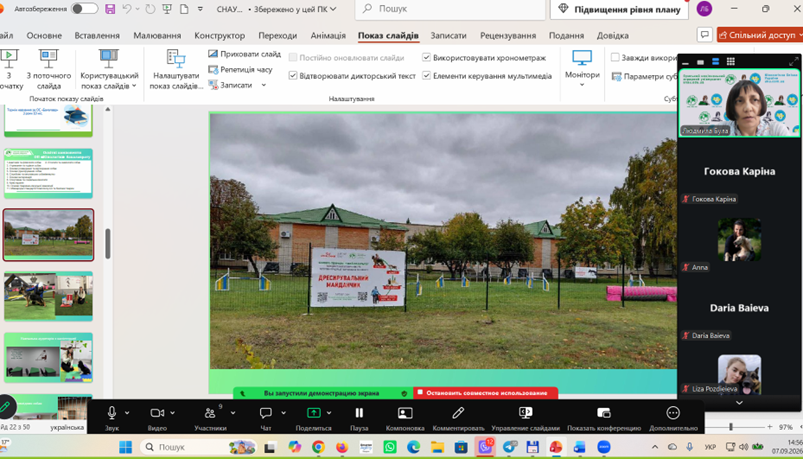Toggle the Автозбереження switch
Viewport: 803px width, 459px height.
tap(84, 9)
